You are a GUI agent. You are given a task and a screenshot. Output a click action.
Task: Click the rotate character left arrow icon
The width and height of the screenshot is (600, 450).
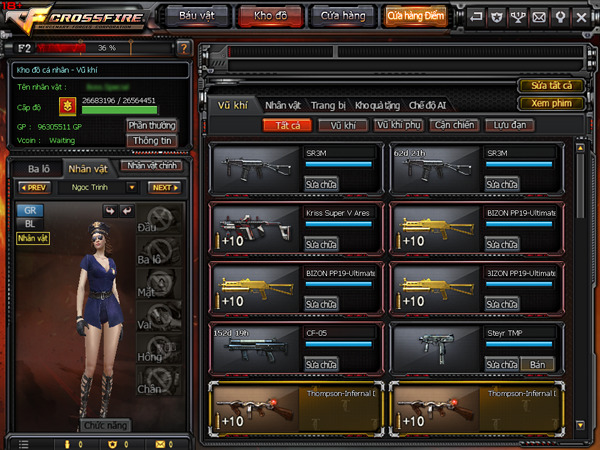110,211
